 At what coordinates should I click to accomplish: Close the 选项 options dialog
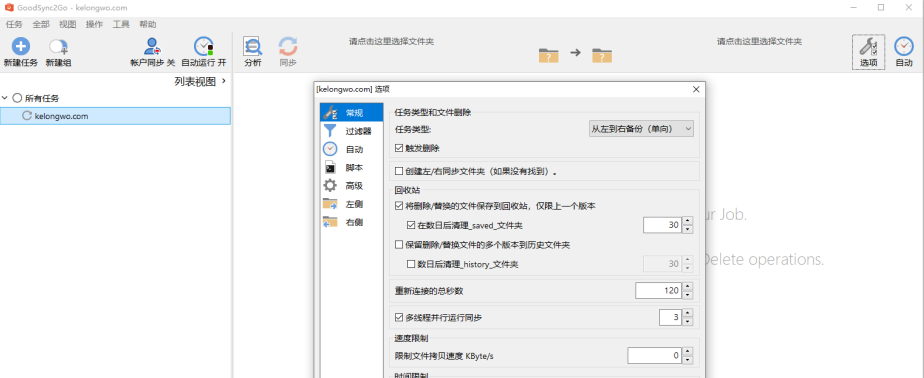click(696, 90)
